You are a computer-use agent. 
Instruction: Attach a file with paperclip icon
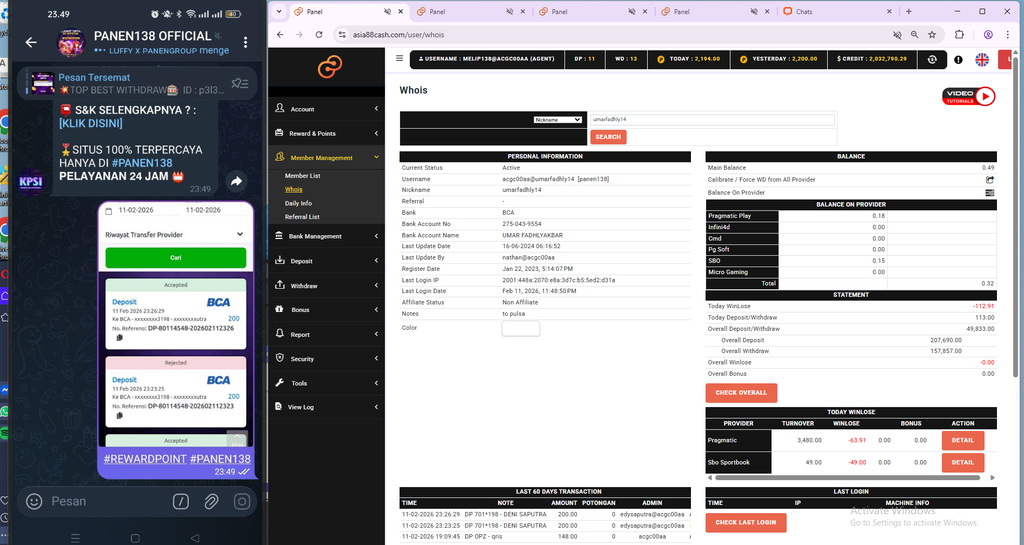point(211,501)
